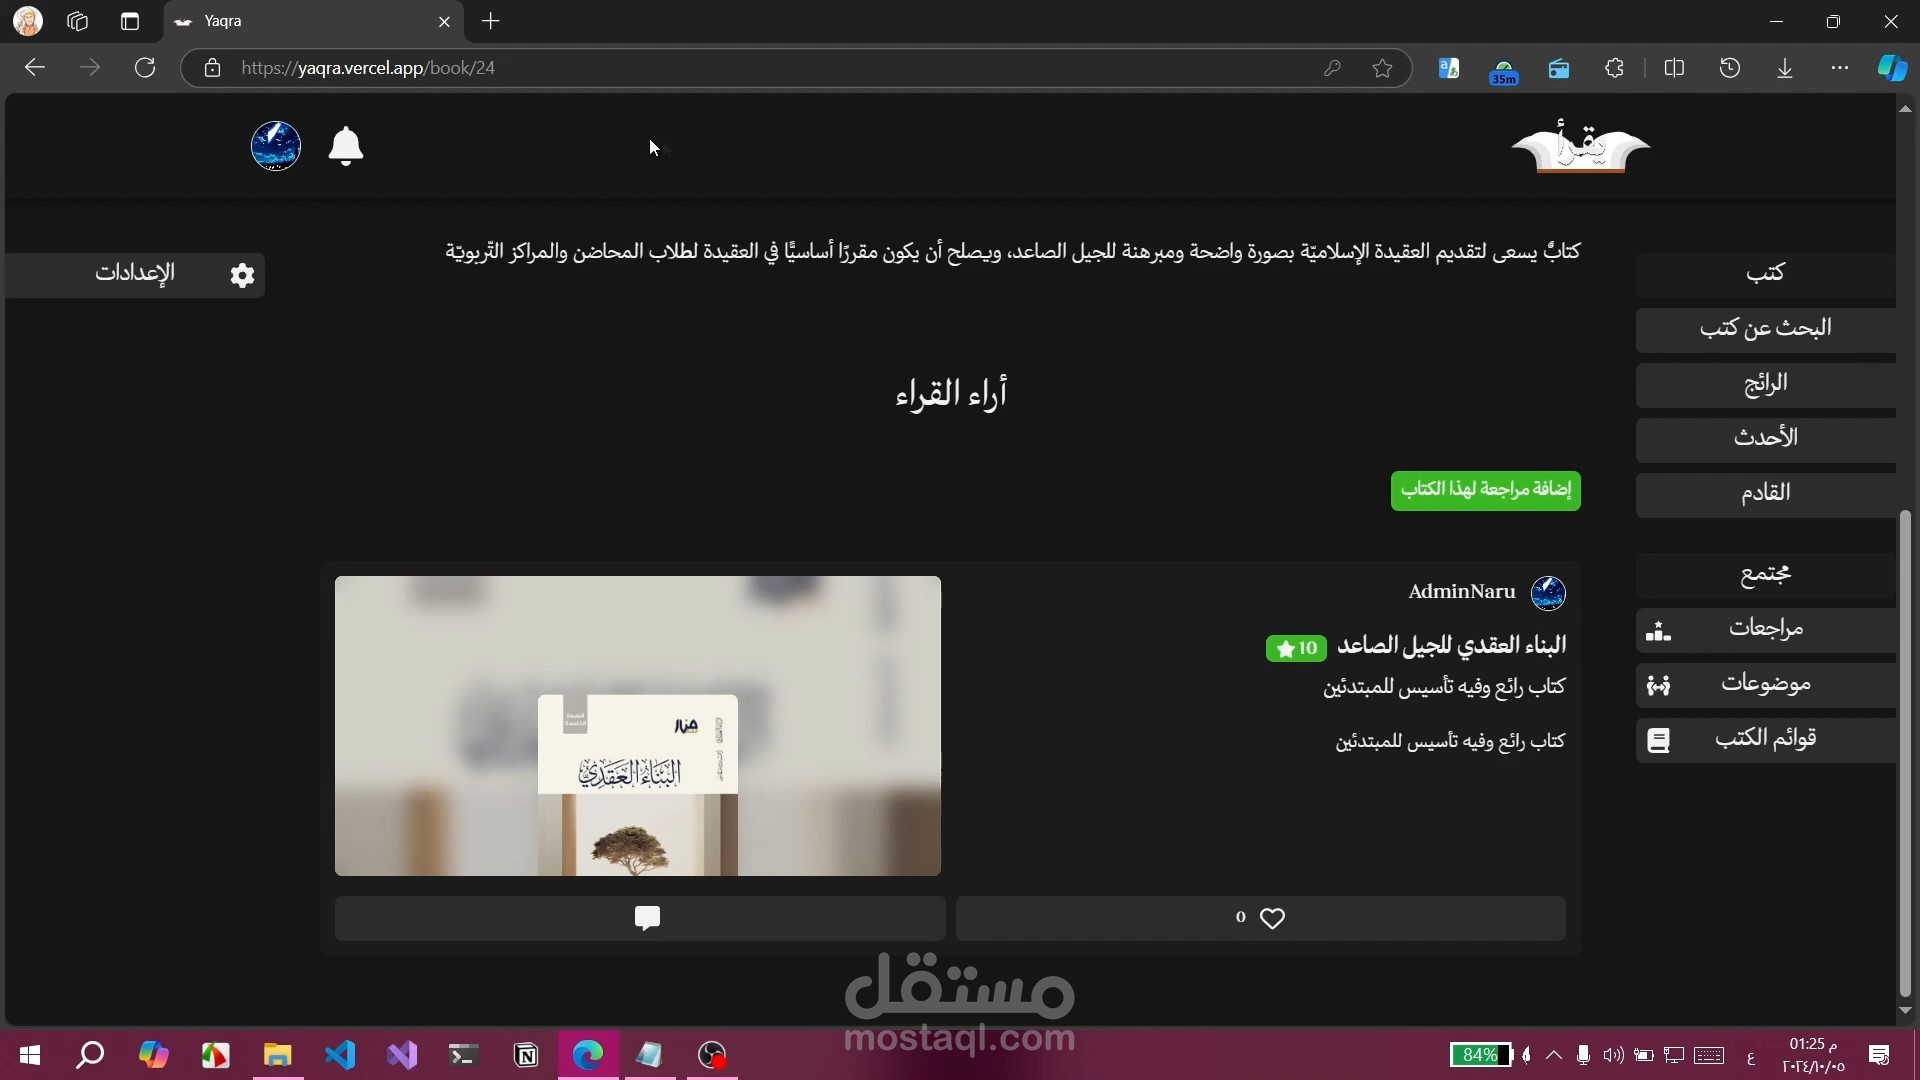
Task: Favorite this page with star icon
Action: [x=1382, y=68]
